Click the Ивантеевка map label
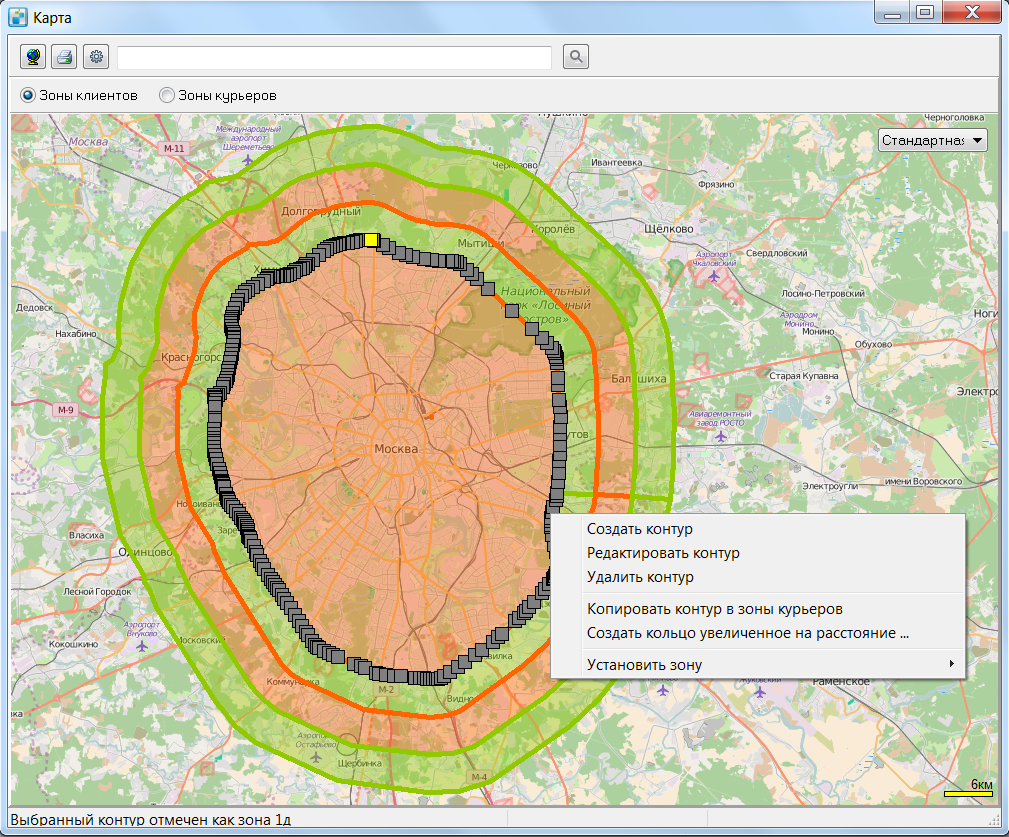 [616, 163]
